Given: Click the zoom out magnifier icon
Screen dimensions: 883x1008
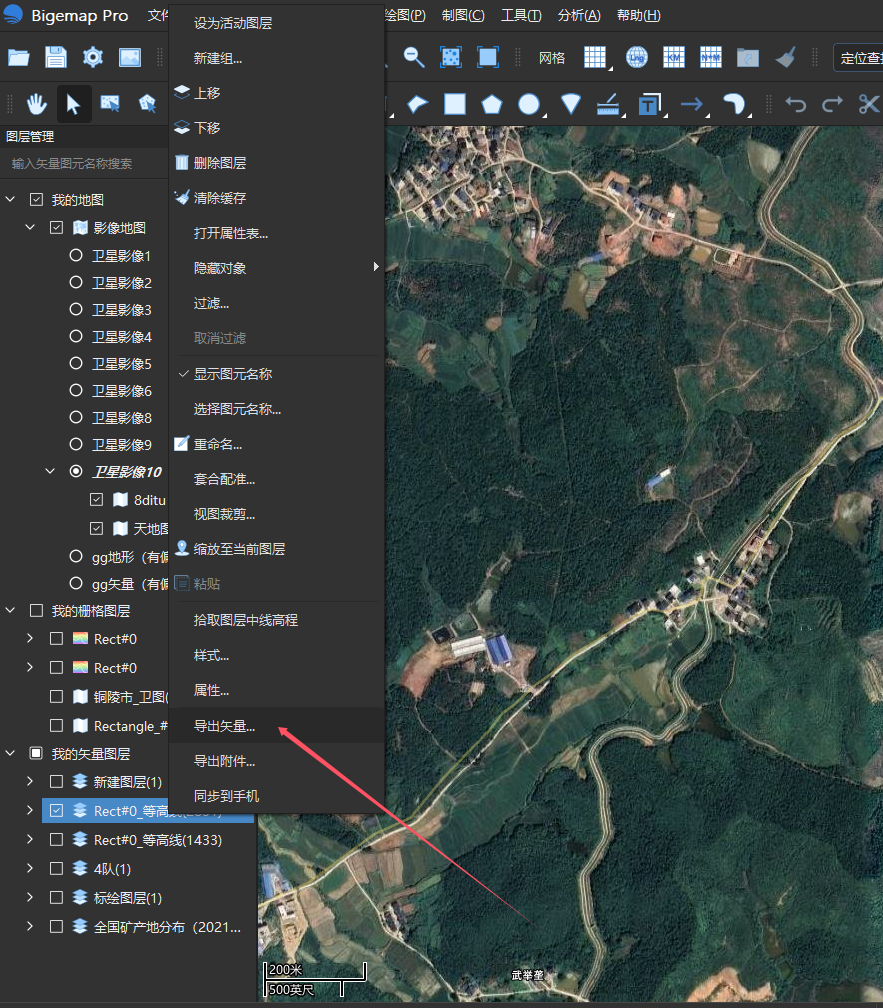Looking at the screenshot, I should click(x=414, y=57).
